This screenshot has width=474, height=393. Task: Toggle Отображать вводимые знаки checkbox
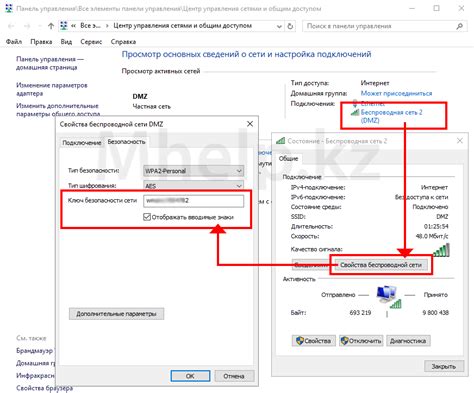click(147, 217)
